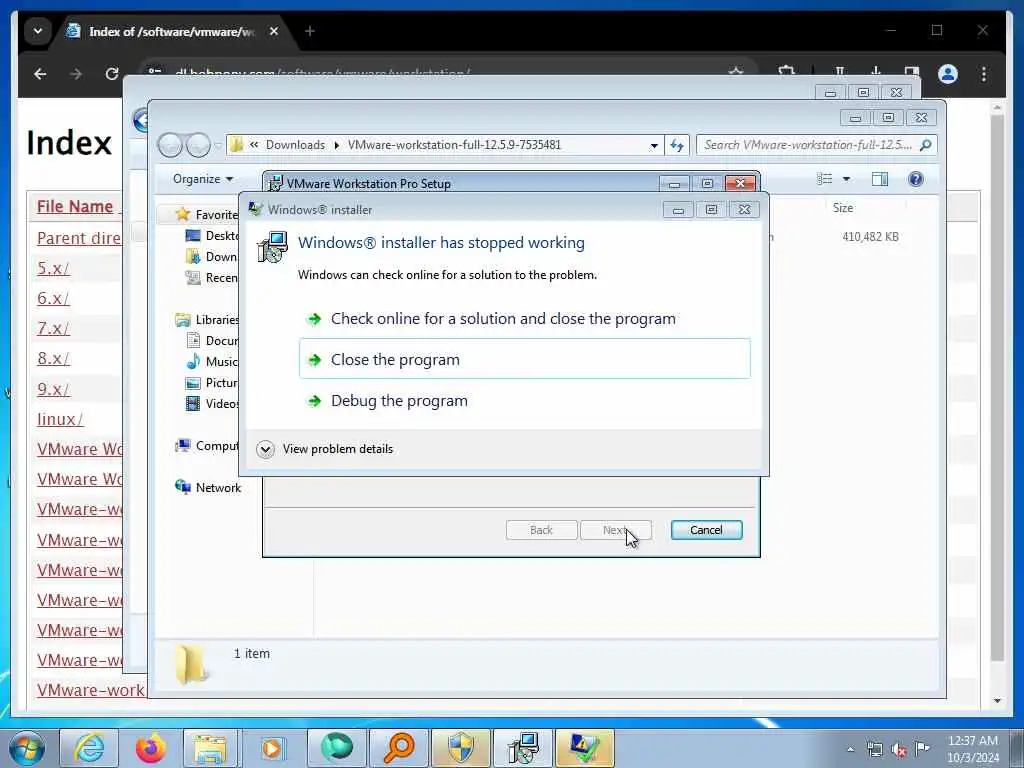Open browser profile avatar
1024x768 pixels.
click(948, 74)
